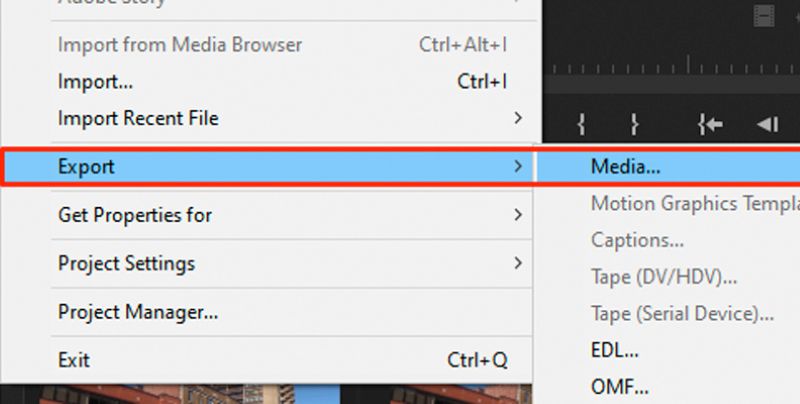Expand the Export submenu arrow
The image size is (800, 404).
tap(517, 167)
